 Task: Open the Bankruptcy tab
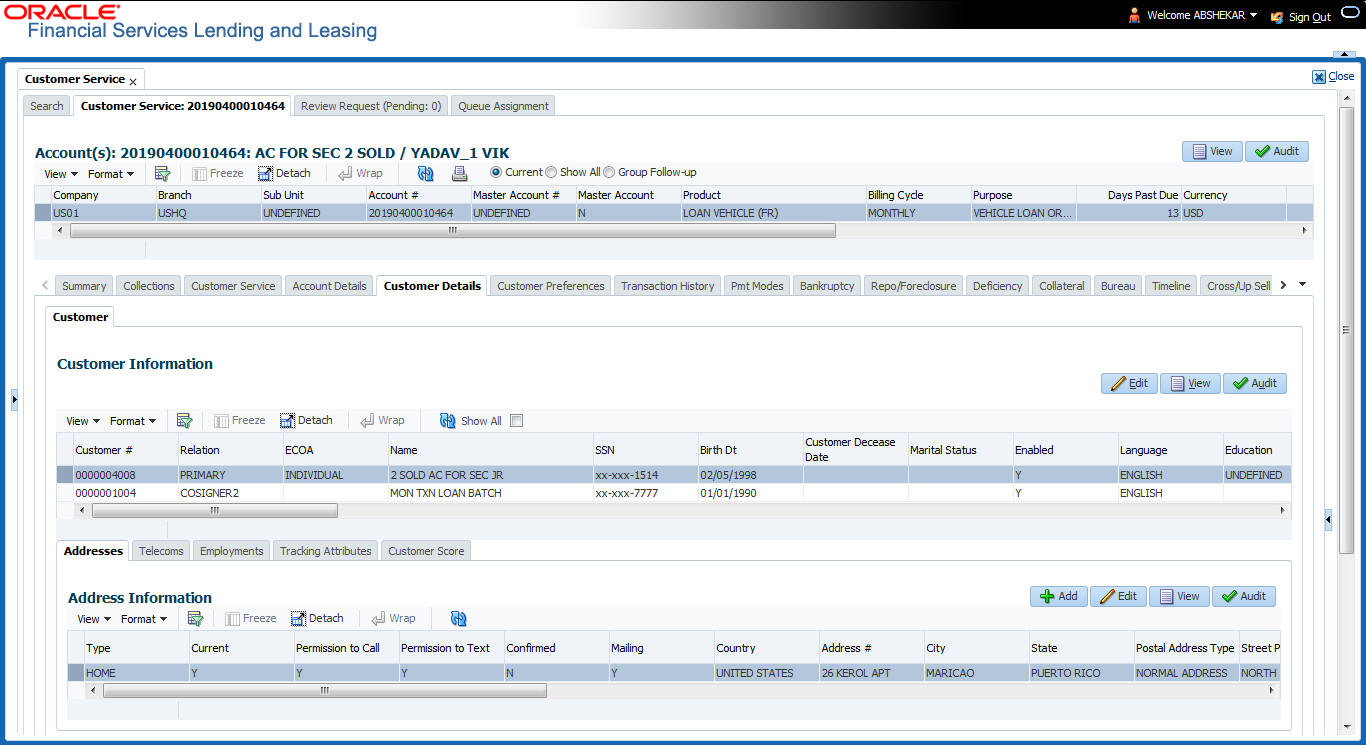click(827, 286)
